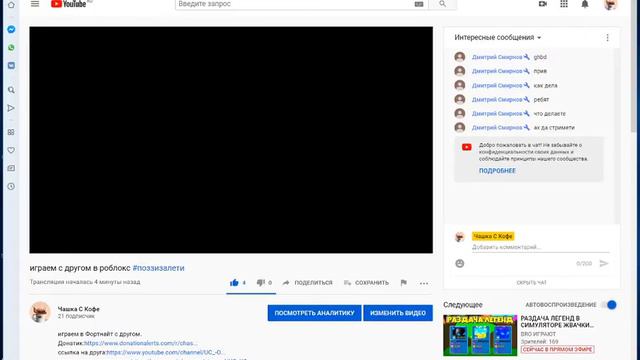
Task: Open the sidebar news icon
Action: tap(11, 168)
